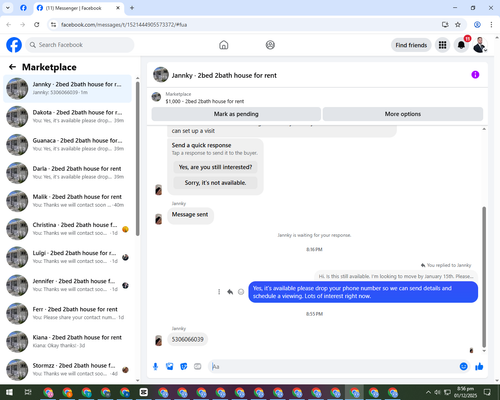Image resolution: width=500 pixels, height=400 pixels.
Task: Open the Malik conversation
Action: tap(67, 201)
